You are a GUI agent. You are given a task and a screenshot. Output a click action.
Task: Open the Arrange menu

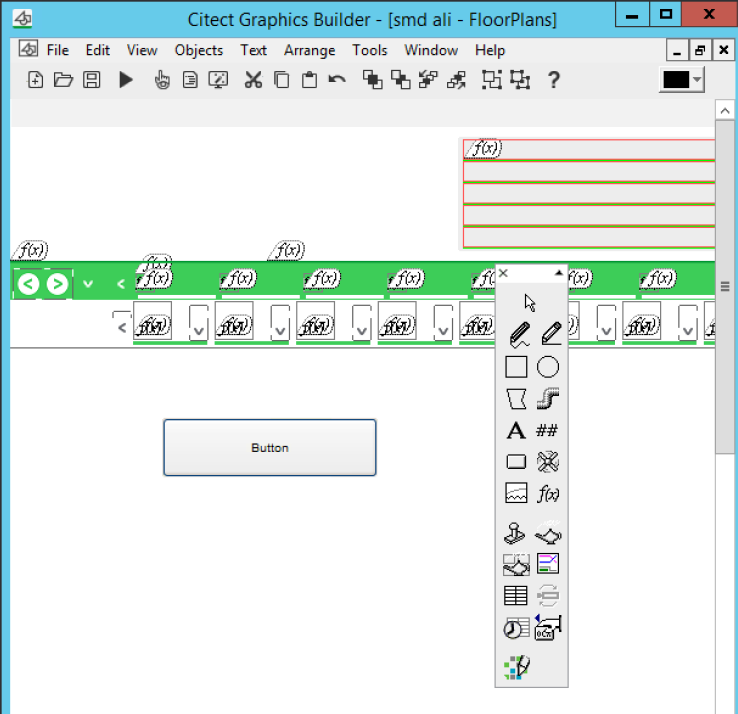(x=309, y=50)
